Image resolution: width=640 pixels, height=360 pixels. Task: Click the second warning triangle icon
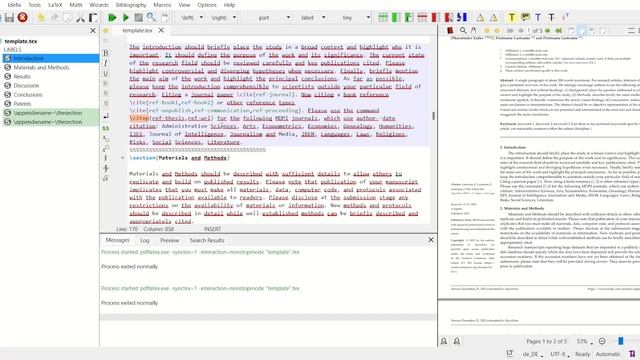(493, 18)
